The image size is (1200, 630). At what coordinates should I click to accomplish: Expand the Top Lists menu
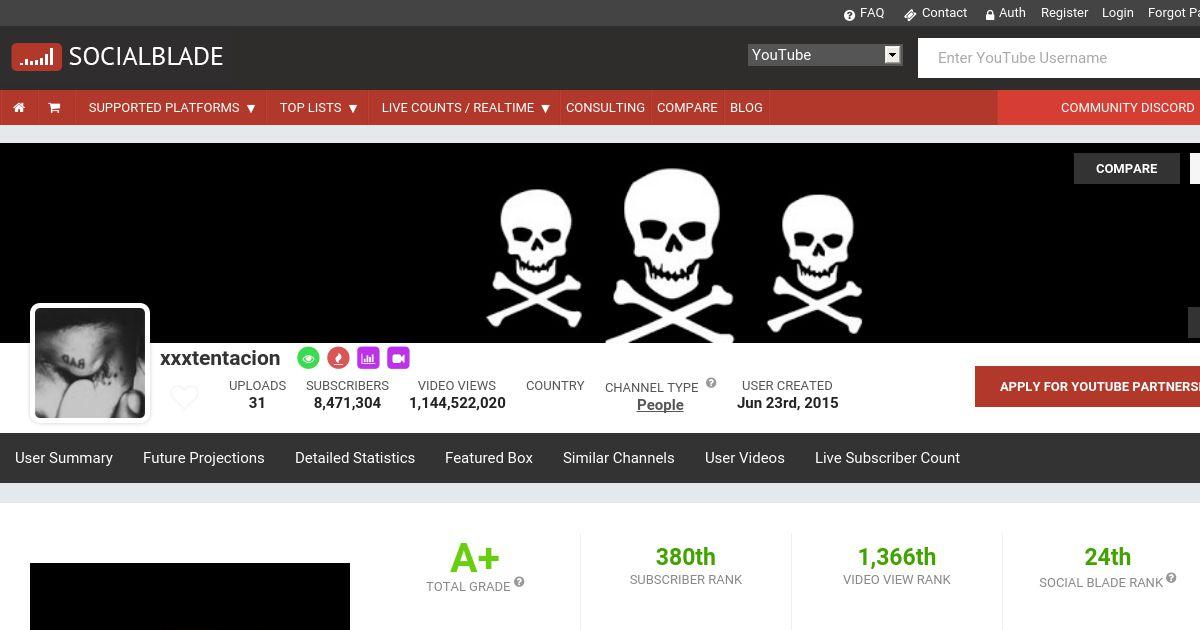[318, 108]
